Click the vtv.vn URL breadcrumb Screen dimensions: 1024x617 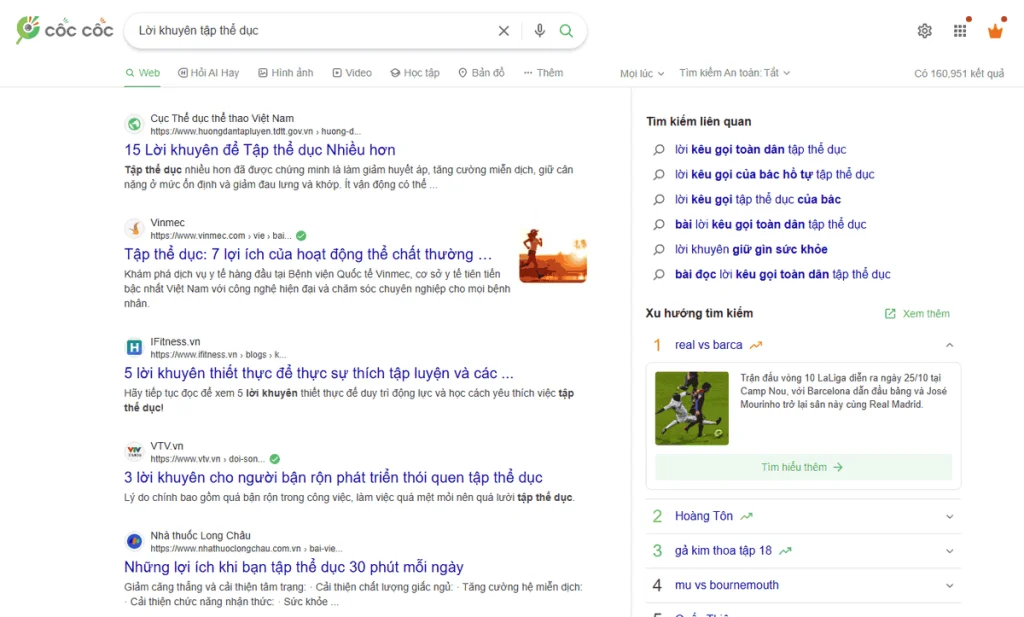tap(208, 459)
